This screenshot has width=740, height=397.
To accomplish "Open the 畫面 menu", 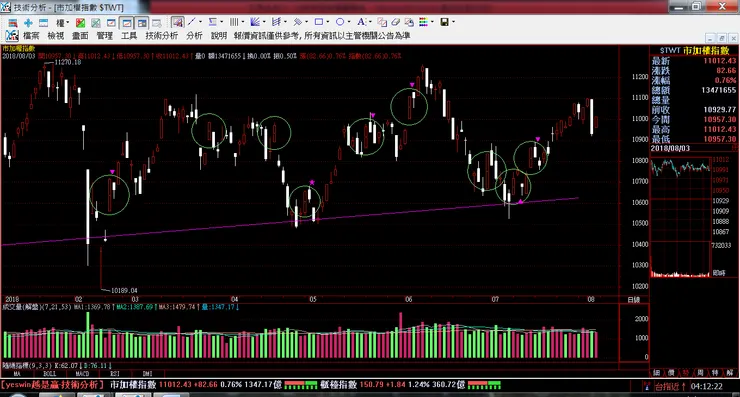I will tap(80, 36).
